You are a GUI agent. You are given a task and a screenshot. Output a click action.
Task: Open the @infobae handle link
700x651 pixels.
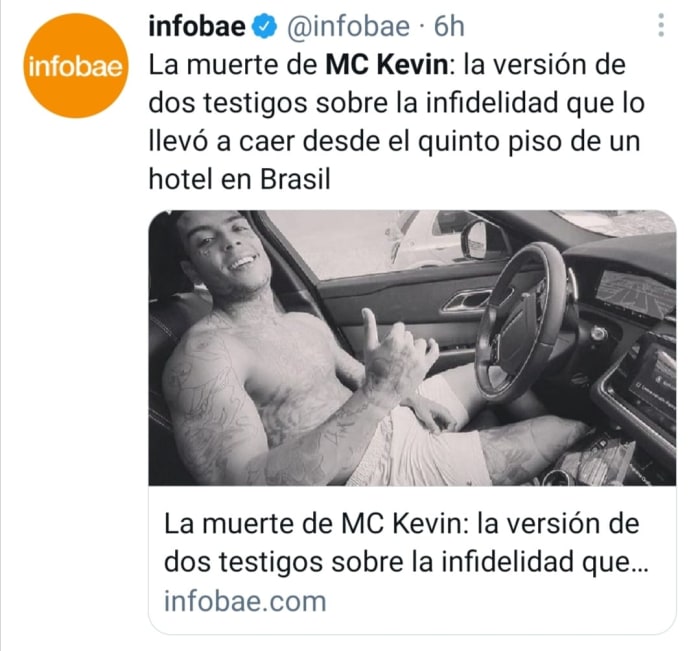(x=348, y=26)
